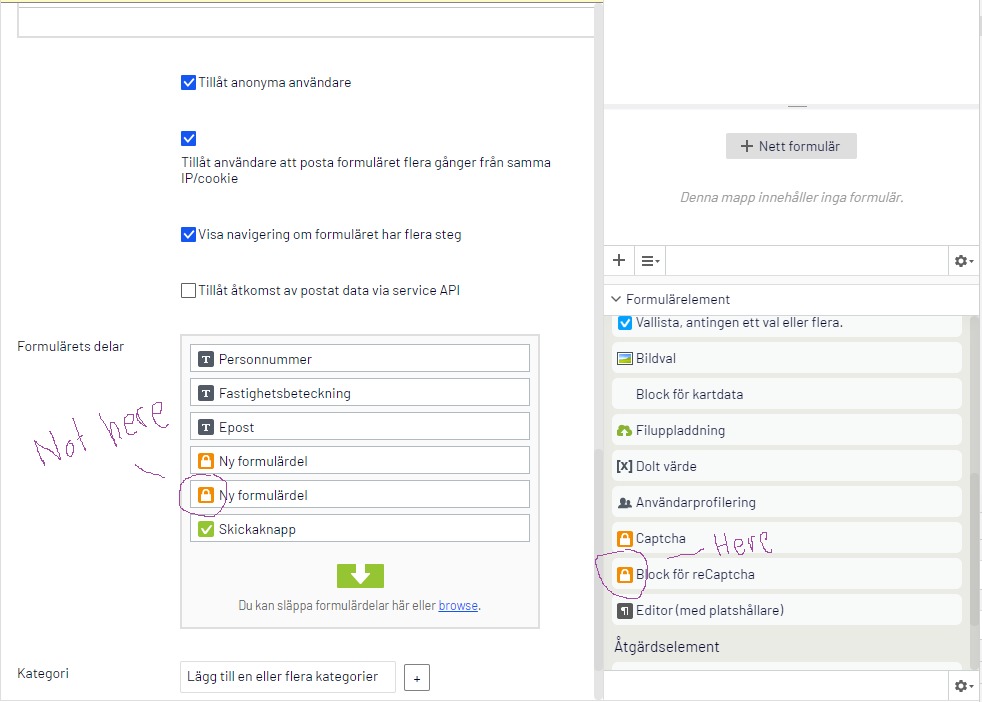982x702 pixels.
Task: Open the gear settings dropdown above Formulärelement
Action: (963, 261)
